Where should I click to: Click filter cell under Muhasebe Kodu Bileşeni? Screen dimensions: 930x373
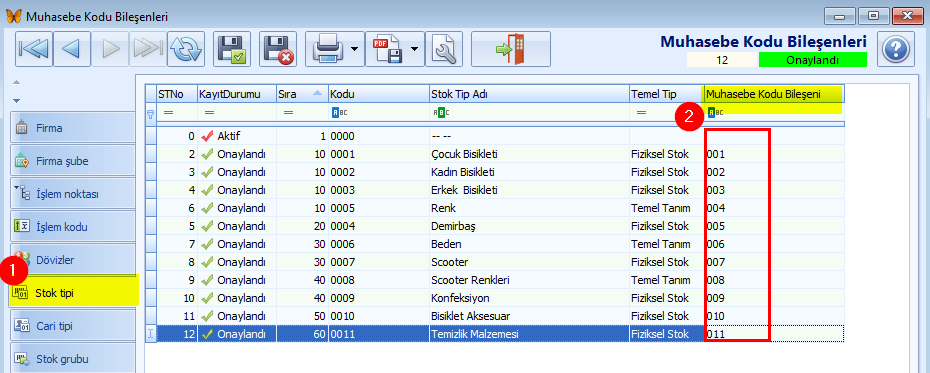coord(773,112)
